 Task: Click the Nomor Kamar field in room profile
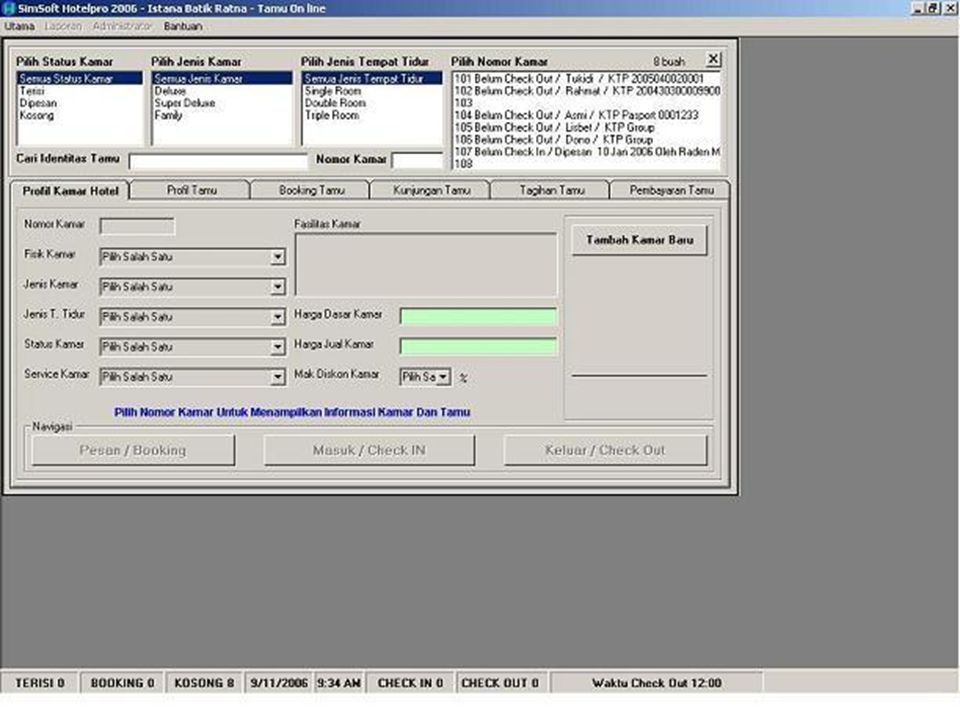(137, 227)
